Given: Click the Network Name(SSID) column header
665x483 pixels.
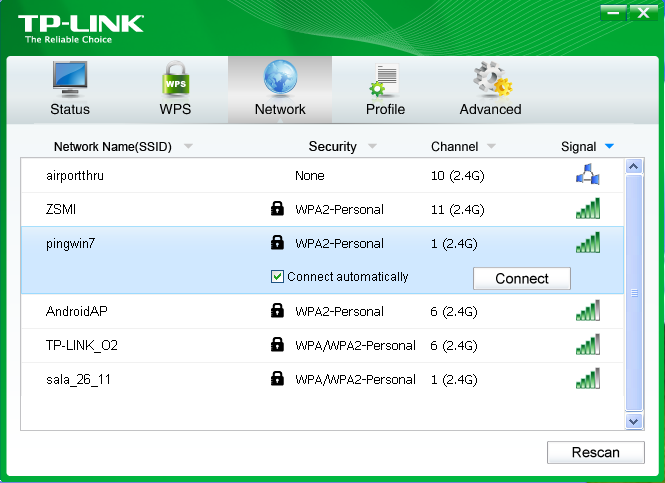Looking at the screenshot, I should coord(112,147).
